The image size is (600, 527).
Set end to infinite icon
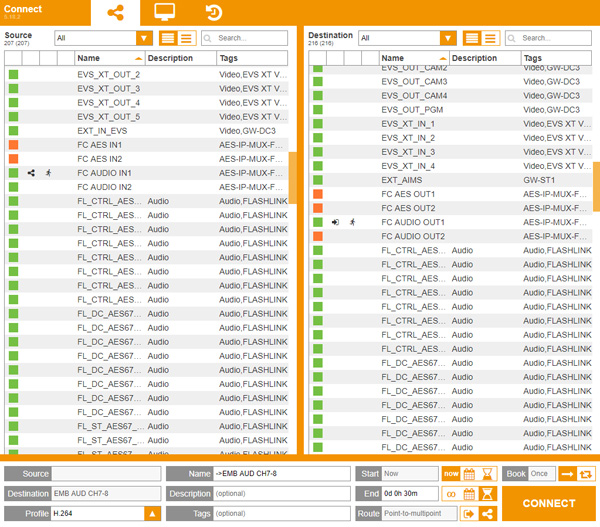tap(451, 494)
